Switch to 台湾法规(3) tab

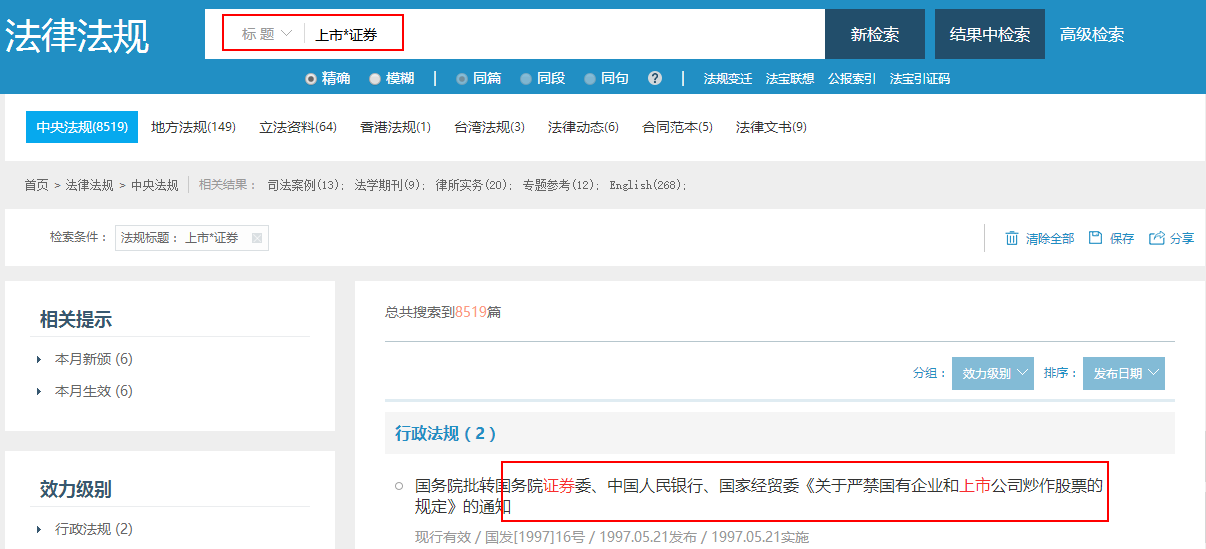point(489,127)
